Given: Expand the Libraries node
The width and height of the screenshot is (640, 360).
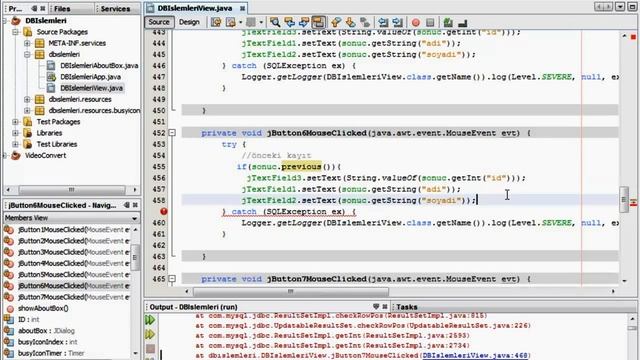Looking at the screenshot, I should (x=16, y=133).
